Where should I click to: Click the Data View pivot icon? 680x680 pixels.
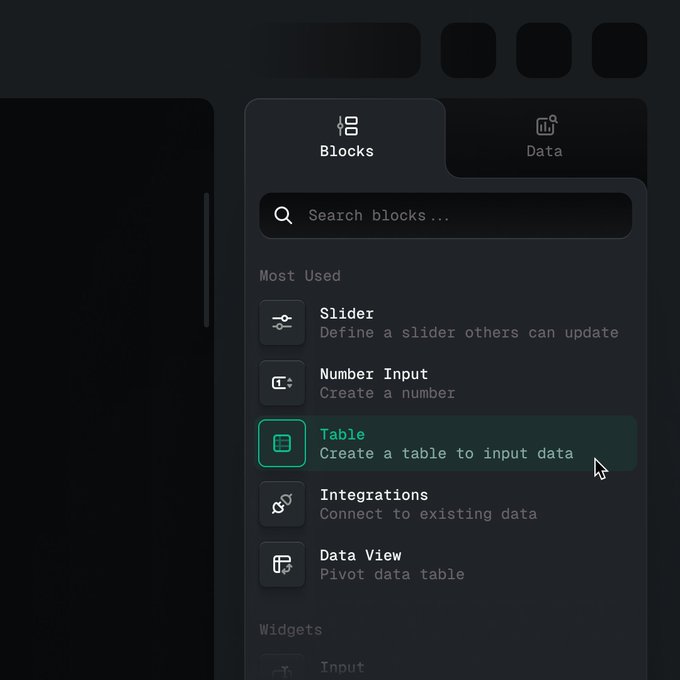[282, 564]
